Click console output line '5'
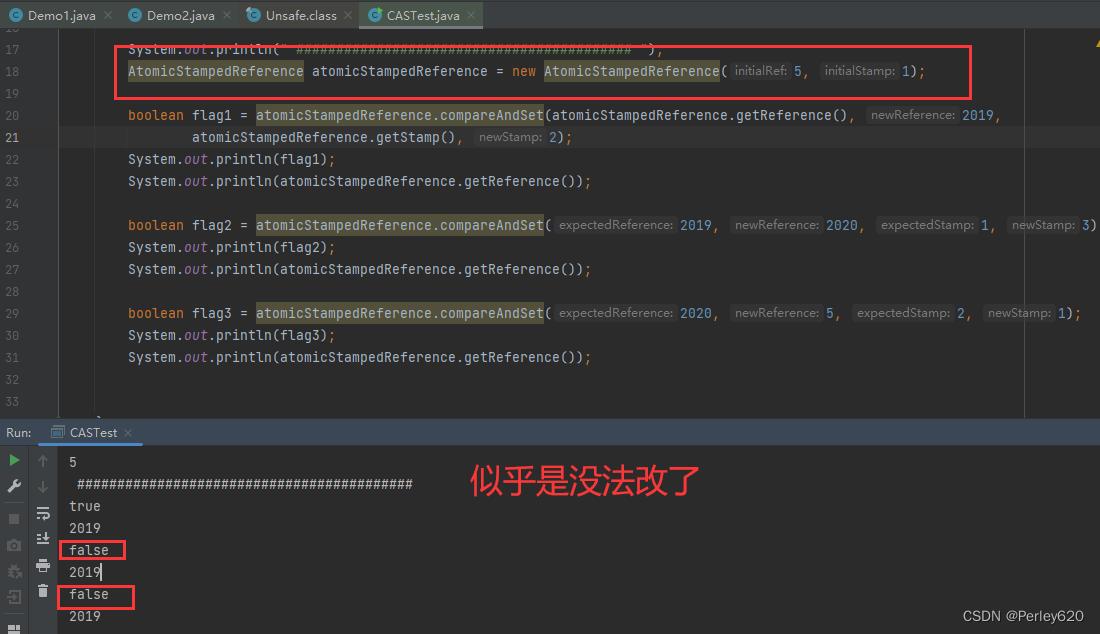 [73, 462]
